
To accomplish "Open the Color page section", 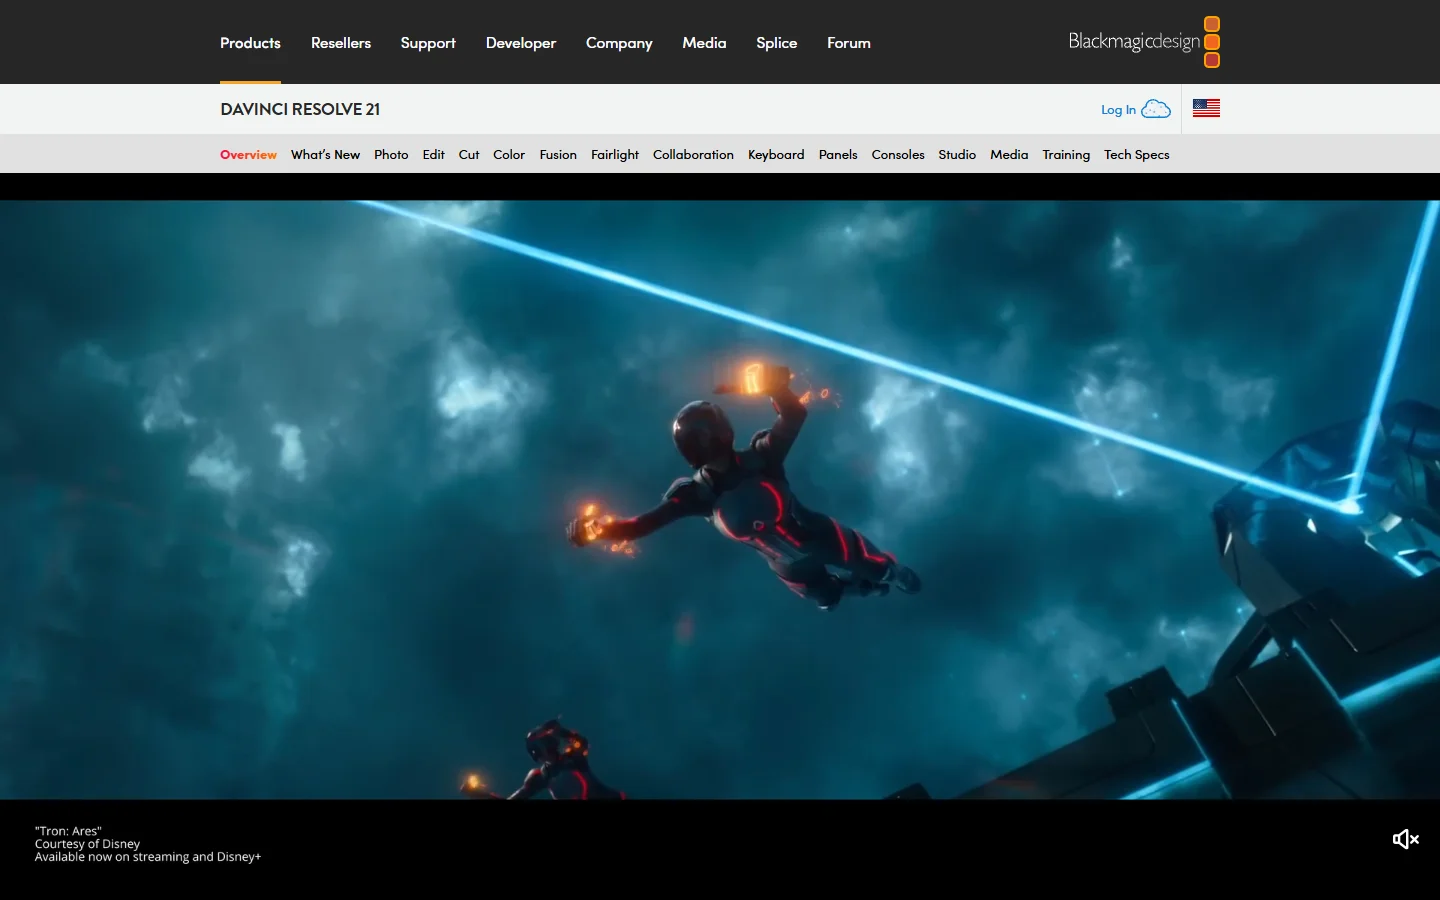I will point(509,154).
